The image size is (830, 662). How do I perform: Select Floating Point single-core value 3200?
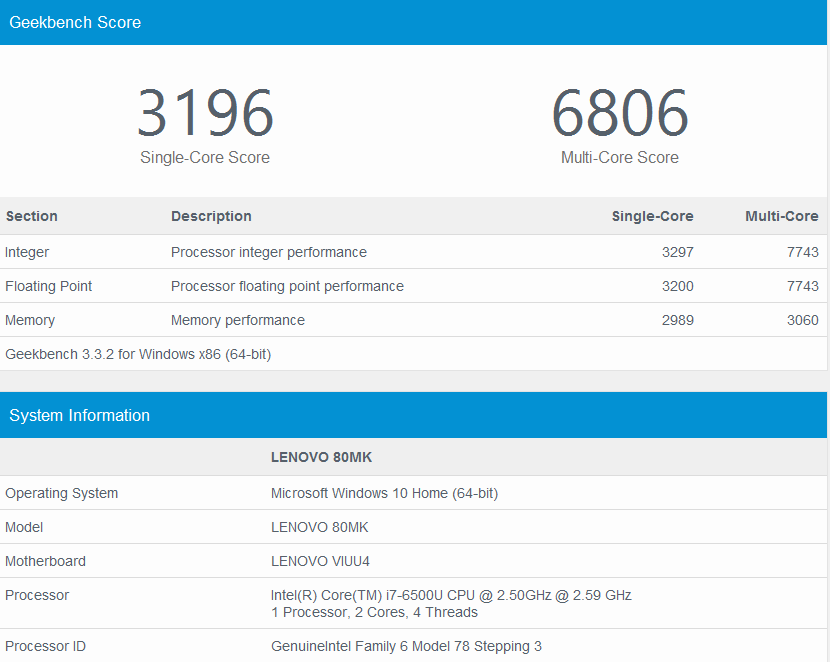[678, 286]
